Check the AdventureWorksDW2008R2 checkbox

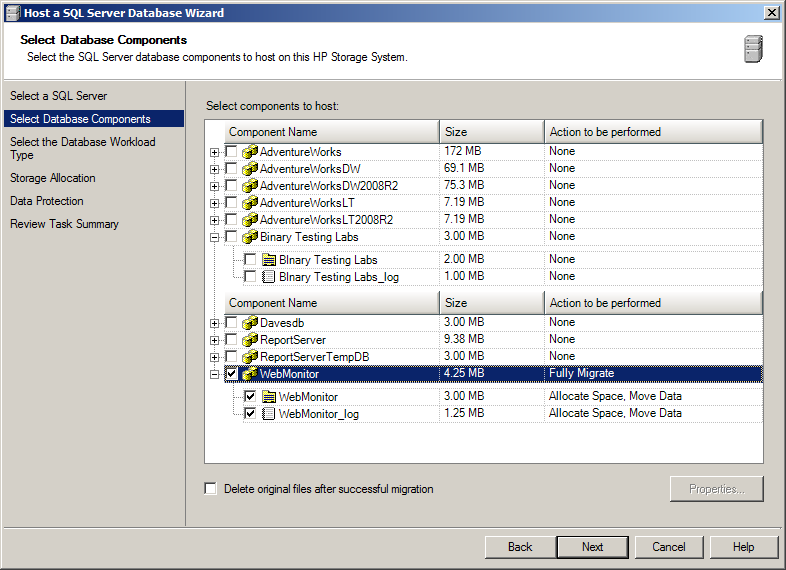(231, 185)
